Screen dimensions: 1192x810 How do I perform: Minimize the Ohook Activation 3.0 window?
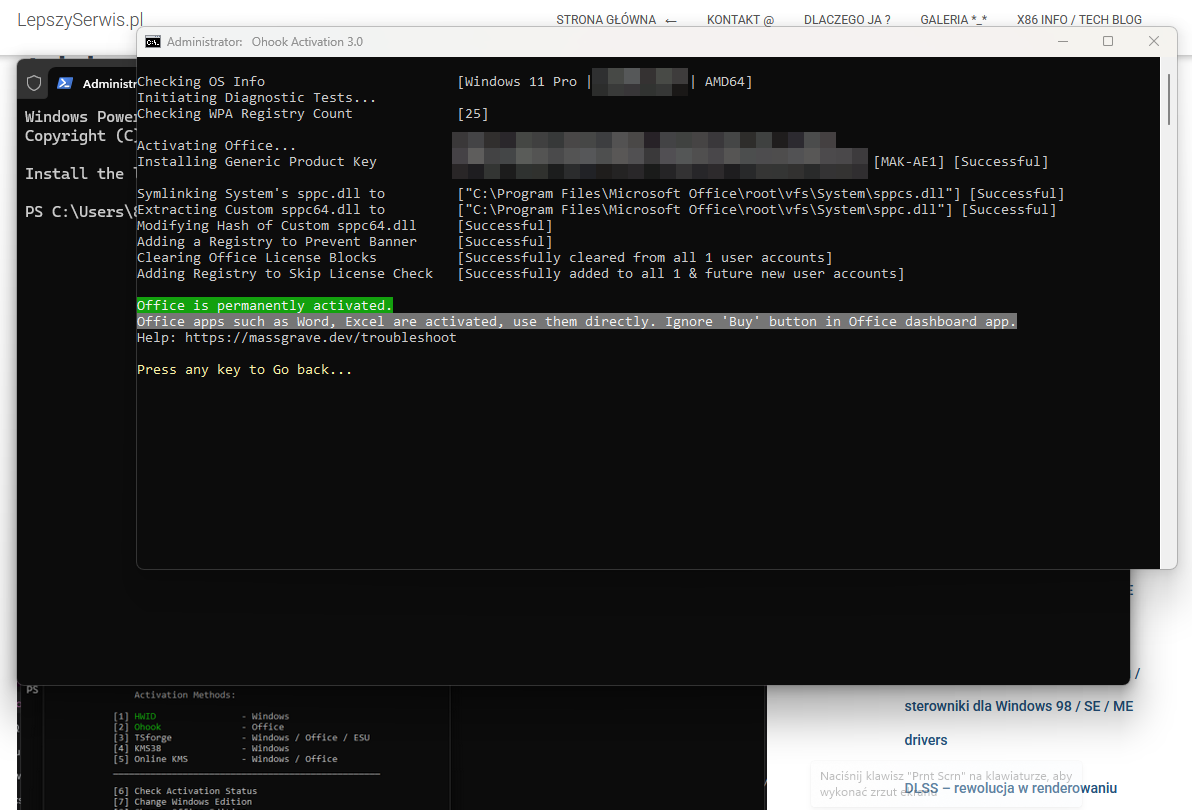click(1063, 42)
